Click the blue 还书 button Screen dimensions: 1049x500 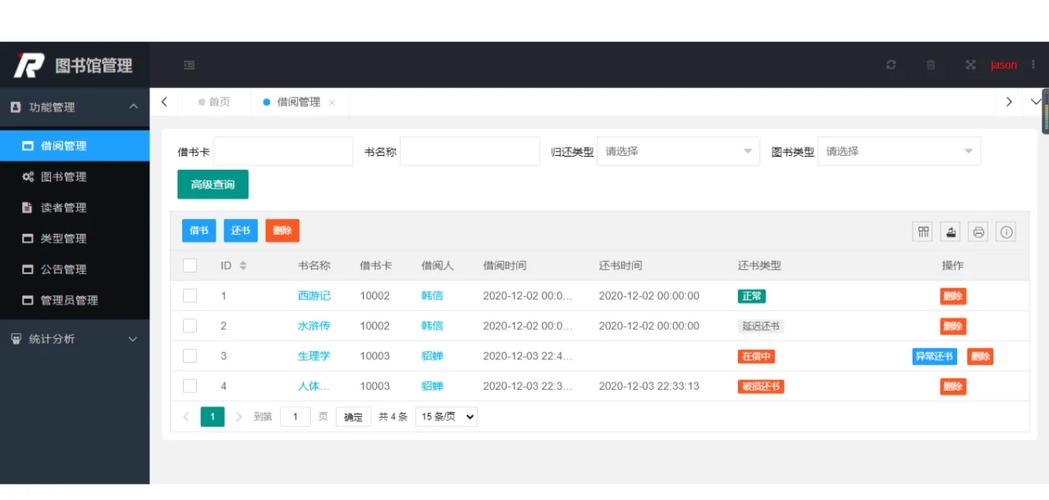[x=240, y=230]
